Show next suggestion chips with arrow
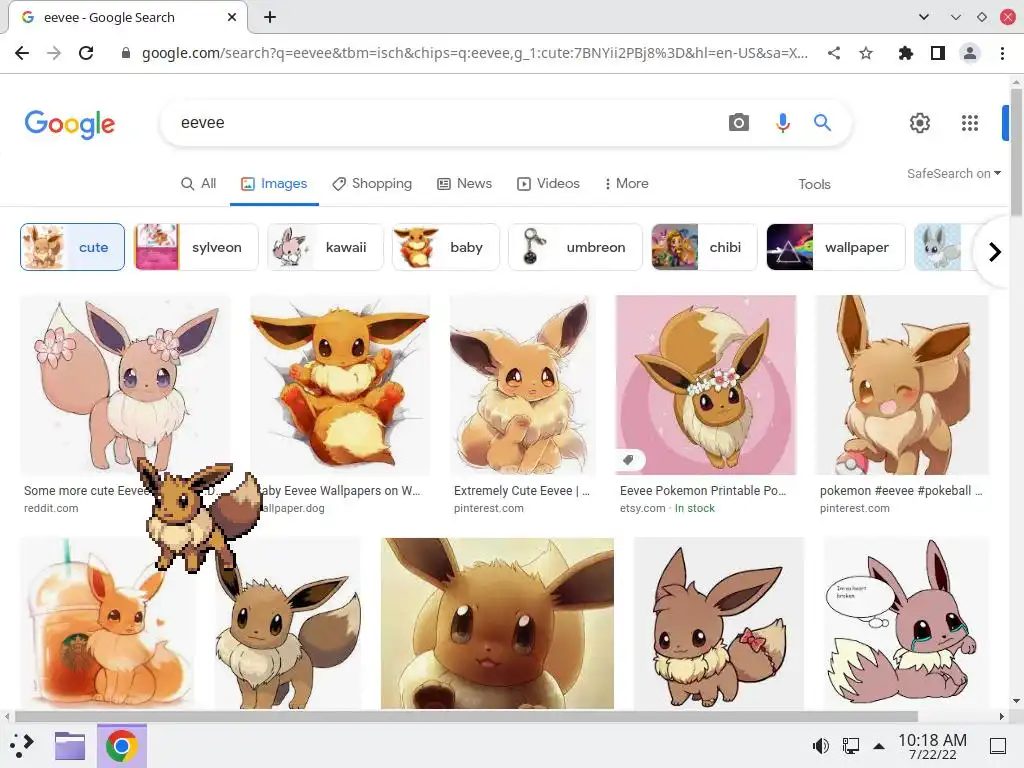The image size is (1024, 768). coord(995,251)
